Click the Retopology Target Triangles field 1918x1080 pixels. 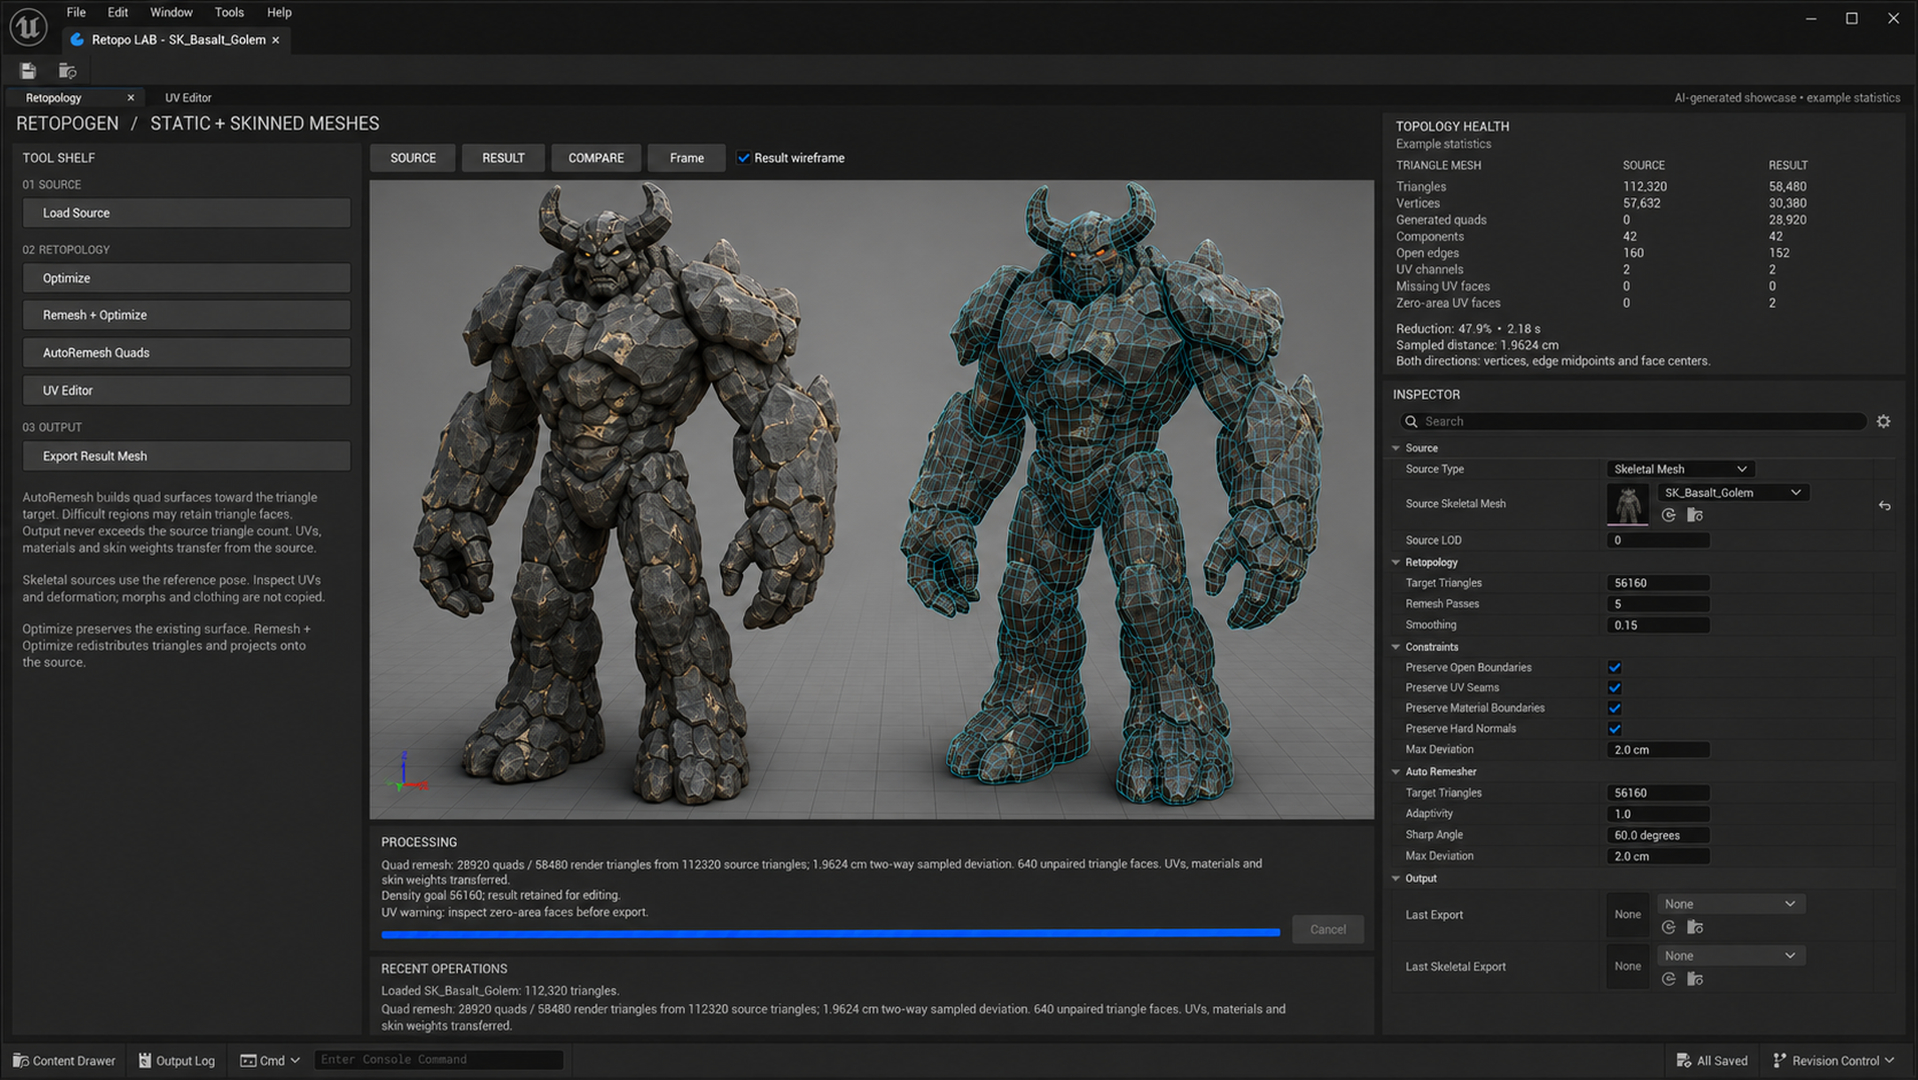[x=1658, y=583]
